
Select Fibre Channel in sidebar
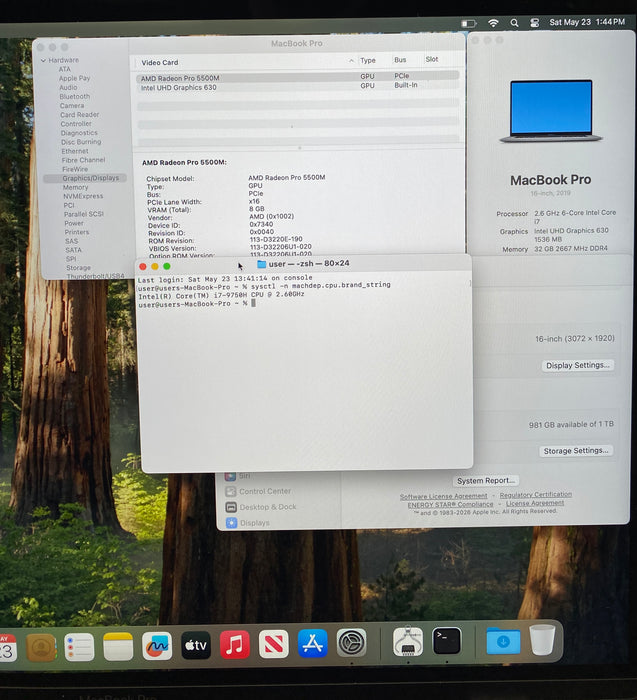[x=83, y=160]
